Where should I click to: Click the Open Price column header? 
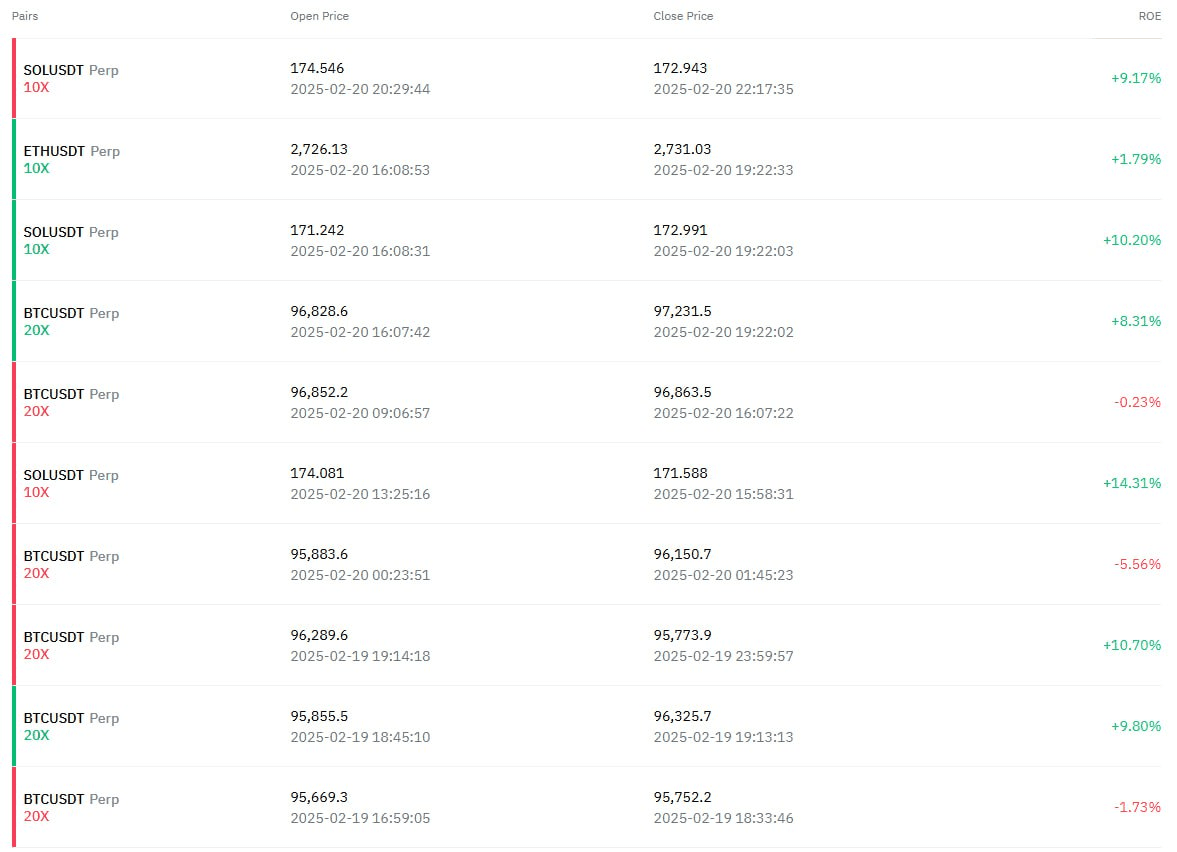pos(319,16)
